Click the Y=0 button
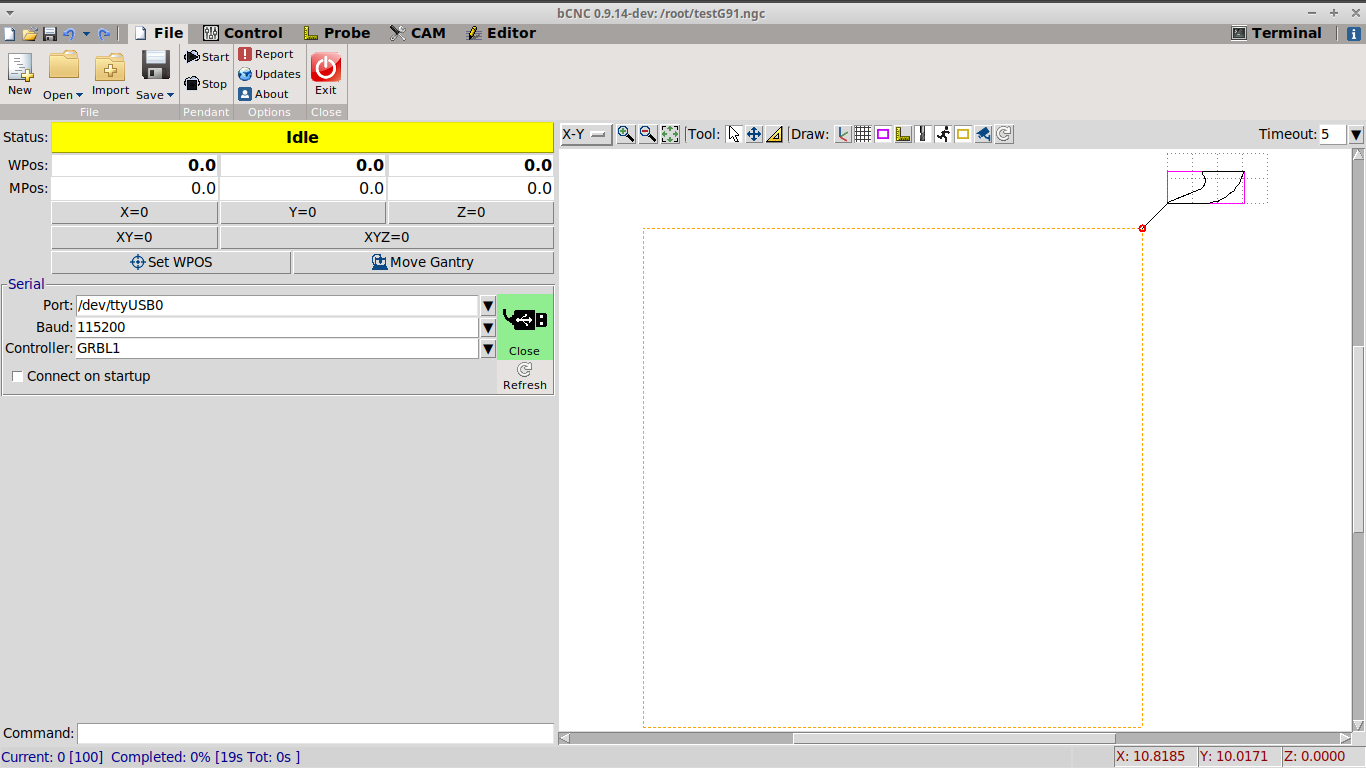This screenshot has width=1366, height=768. (x=303, y=212)
